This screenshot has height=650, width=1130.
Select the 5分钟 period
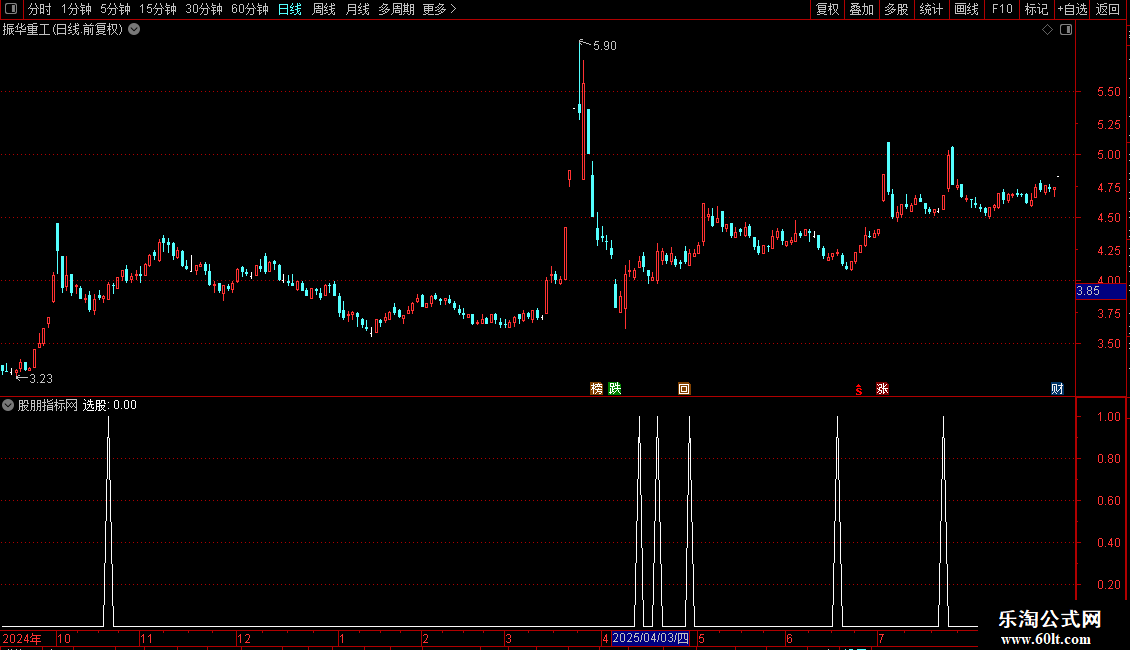pyautogui.click(x=115, y=9)
